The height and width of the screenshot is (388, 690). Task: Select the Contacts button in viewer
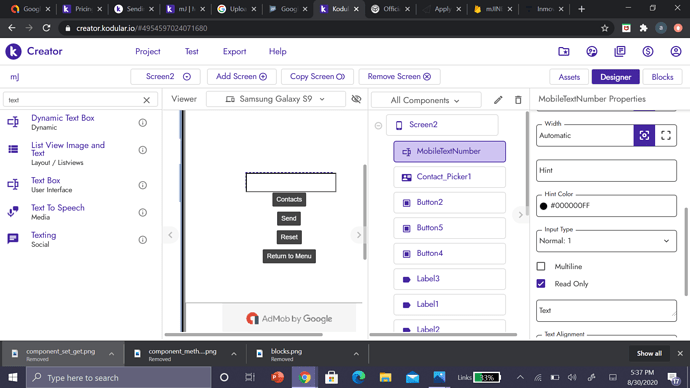[289, 200]
